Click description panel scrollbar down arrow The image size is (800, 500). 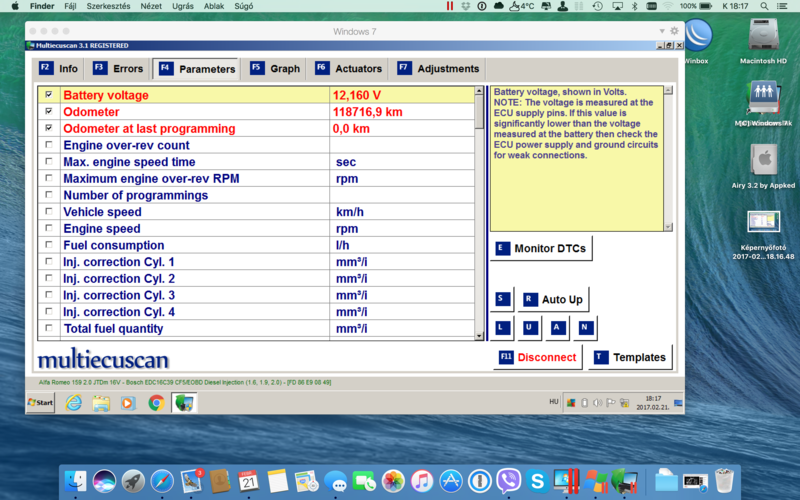[x=668, y=227]
